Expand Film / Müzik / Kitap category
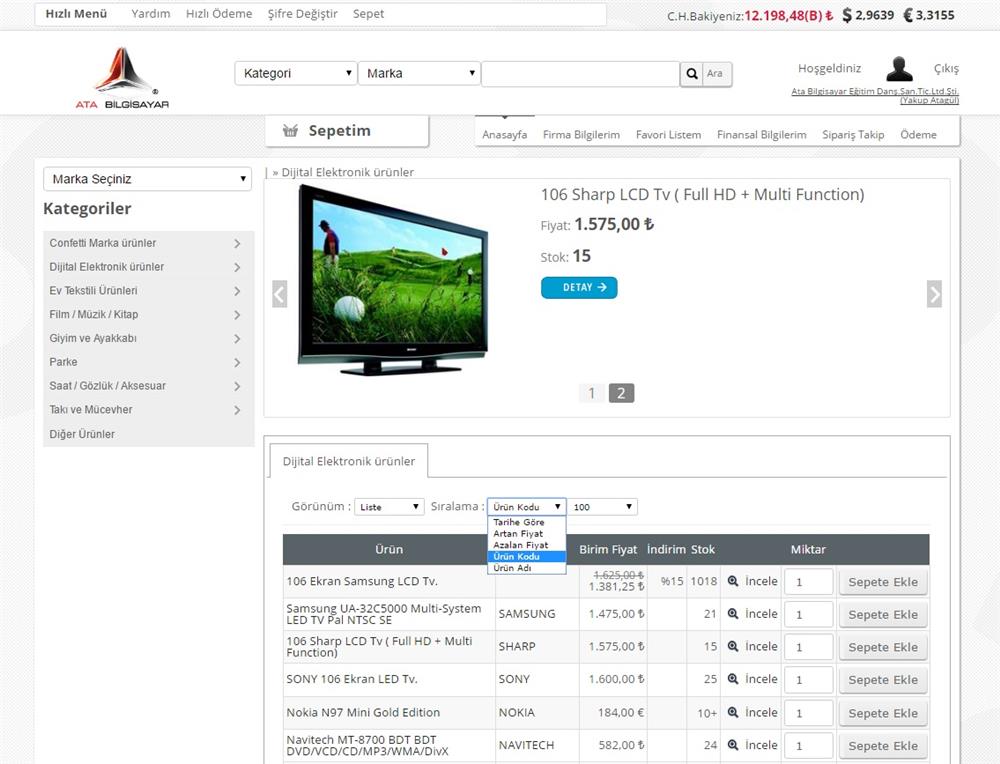1000x764 pixels. tap(237, 315)
